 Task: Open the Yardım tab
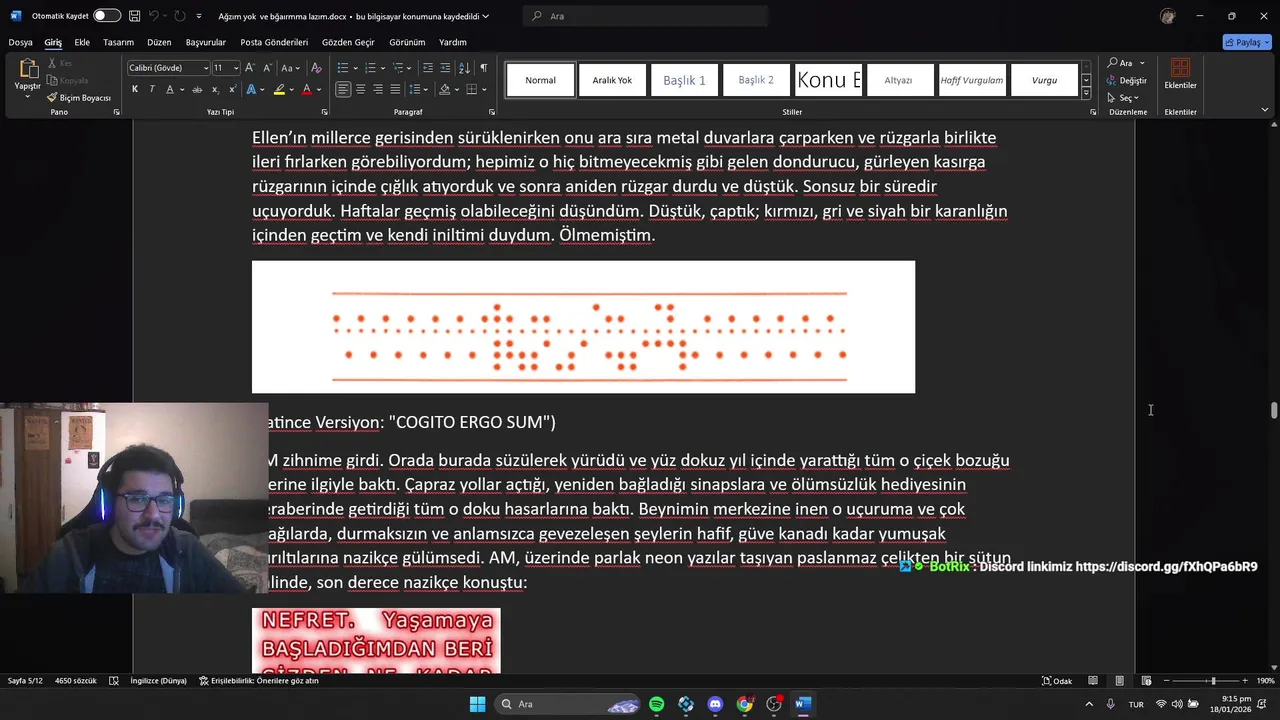[x=453, y=42]
